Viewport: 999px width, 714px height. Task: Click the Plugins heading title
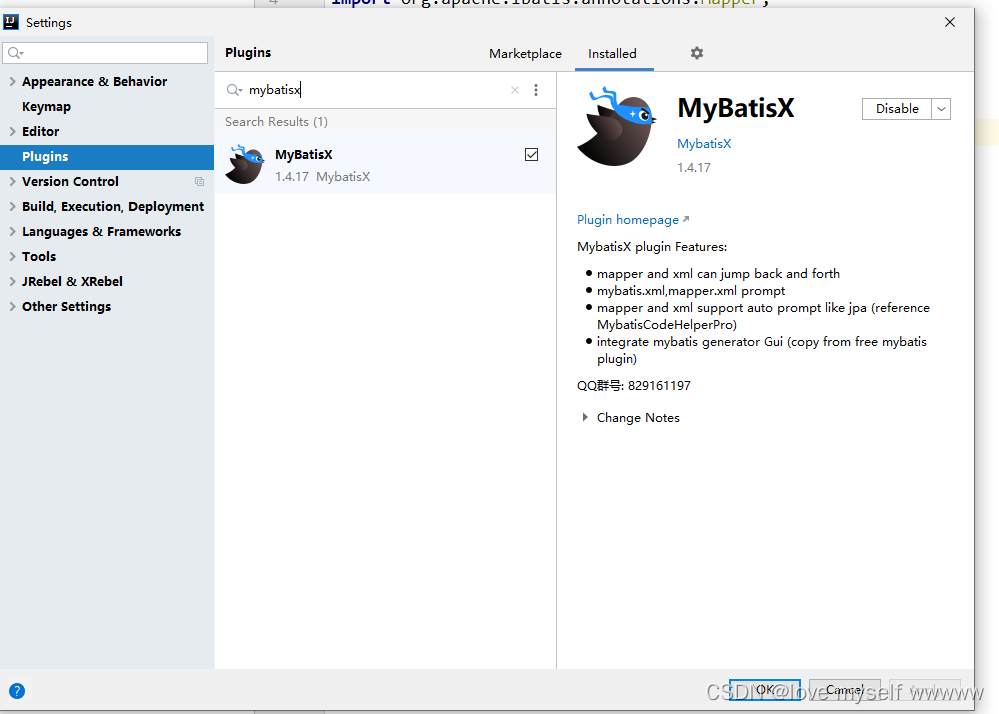248,52
